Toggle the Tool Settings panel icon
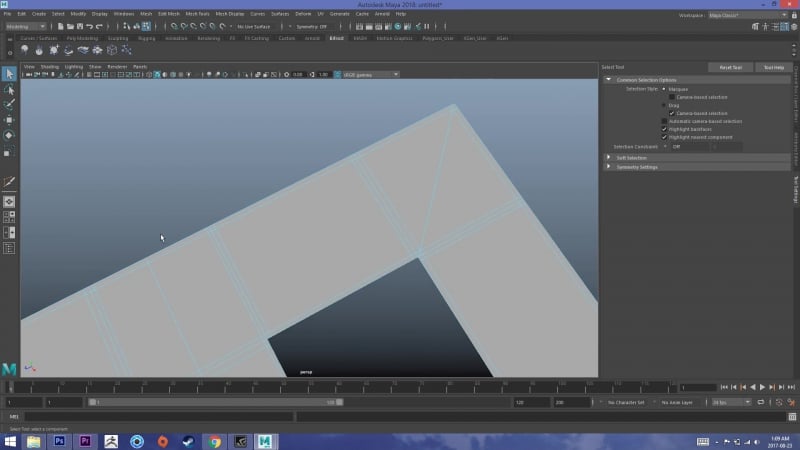Image resolution: width=800 pixels, height=450 pixels. pos(785,27)
